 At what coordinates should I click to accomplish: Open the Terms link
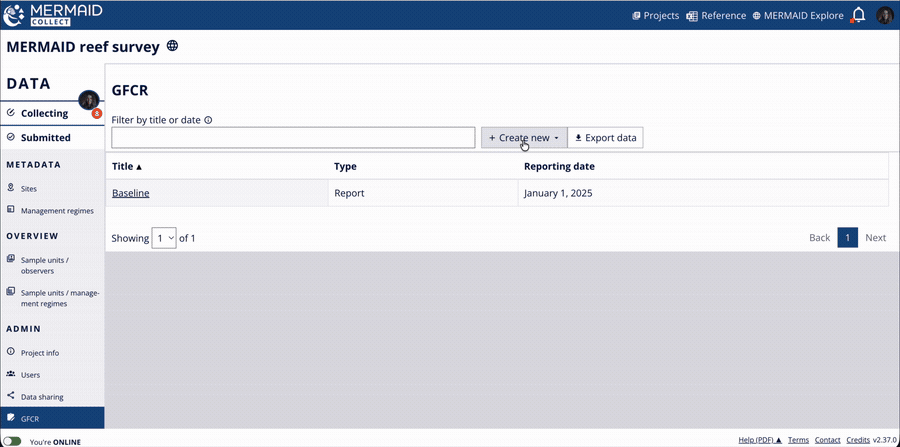(798, 440)
